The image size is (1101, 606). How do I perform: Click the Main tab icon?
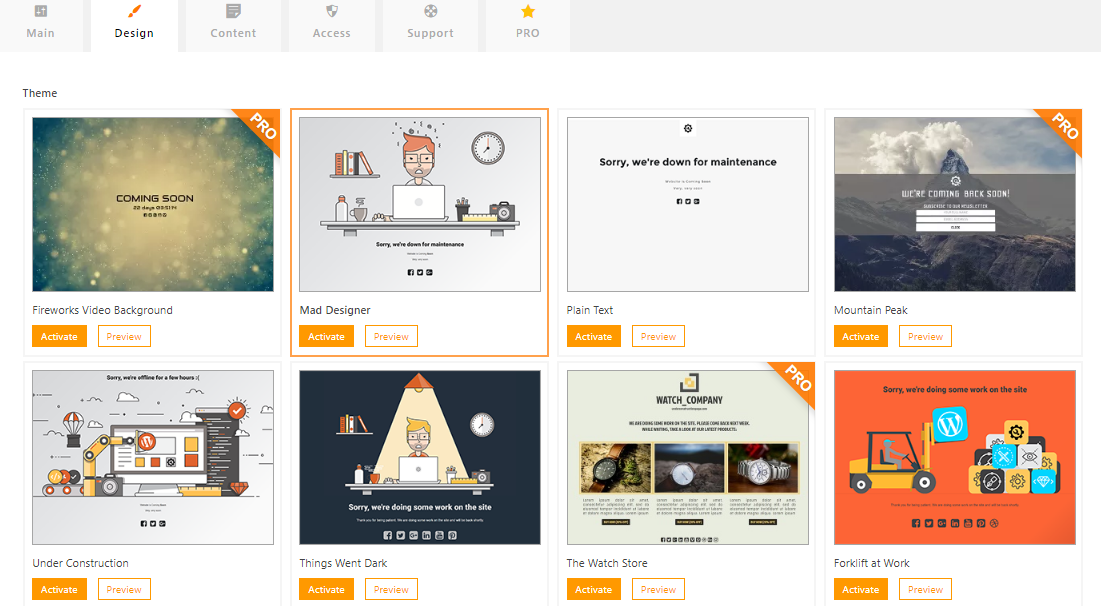tap(40, 12)
